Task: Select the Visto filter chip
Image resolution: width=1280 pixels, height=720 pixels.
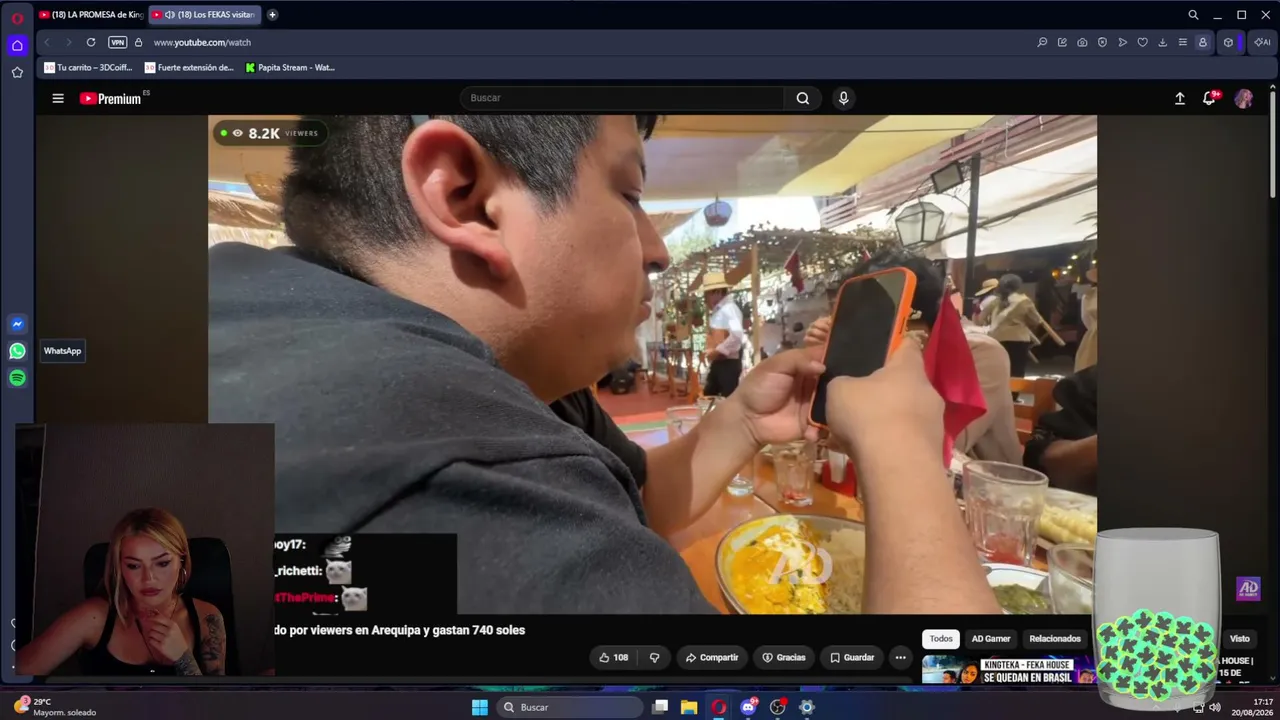Action: click(x=1240, y=639)
